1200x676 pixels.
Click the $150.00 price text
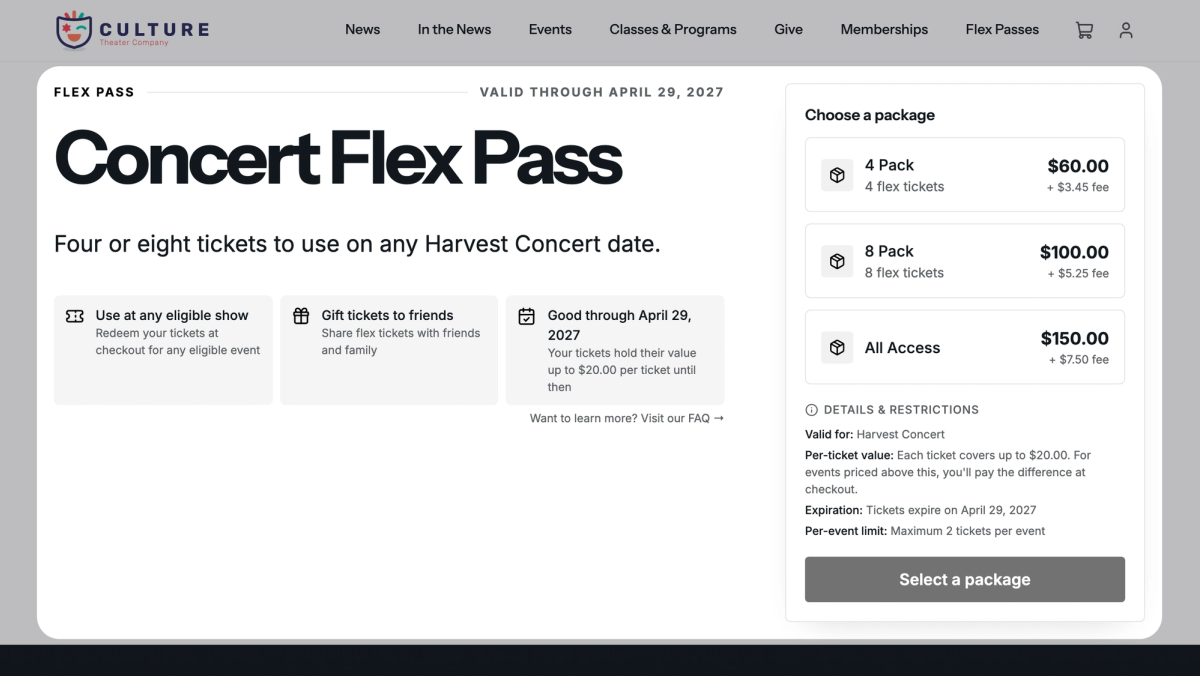(x=1074, y=338)
